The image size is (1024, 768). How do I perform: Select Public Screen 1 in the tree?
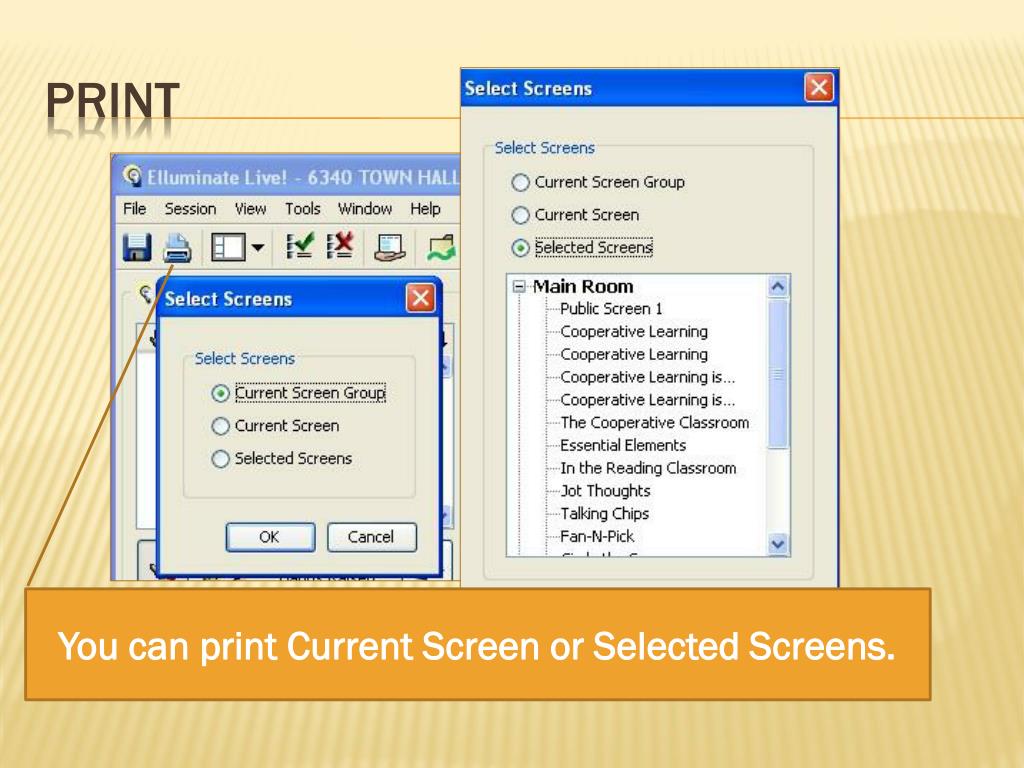coord(611,308)
